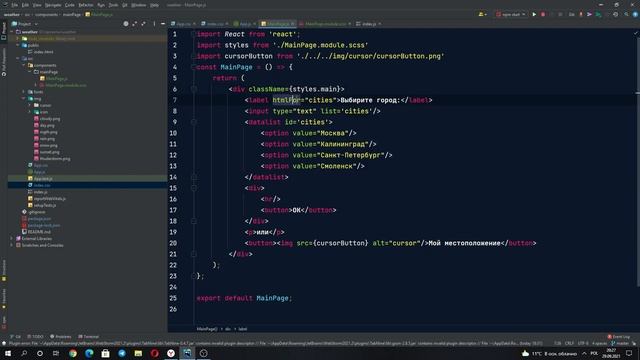Click the Search Everywhere magnifier icon

[x=626, y=14]
